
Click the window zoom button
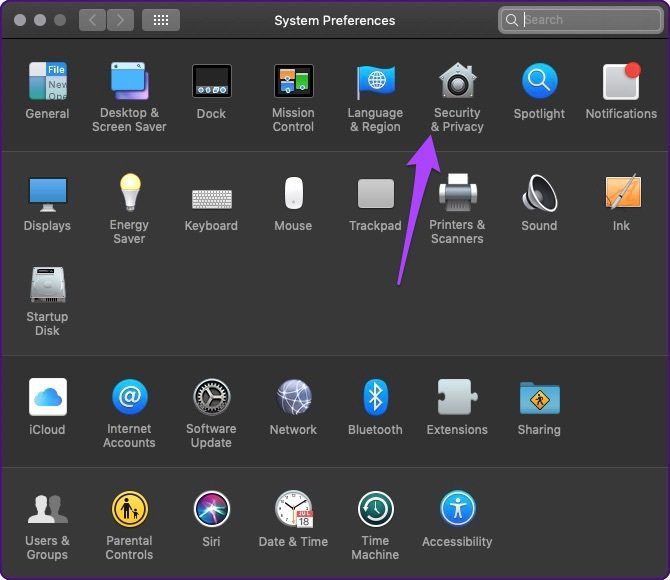(x=60, y=20)
